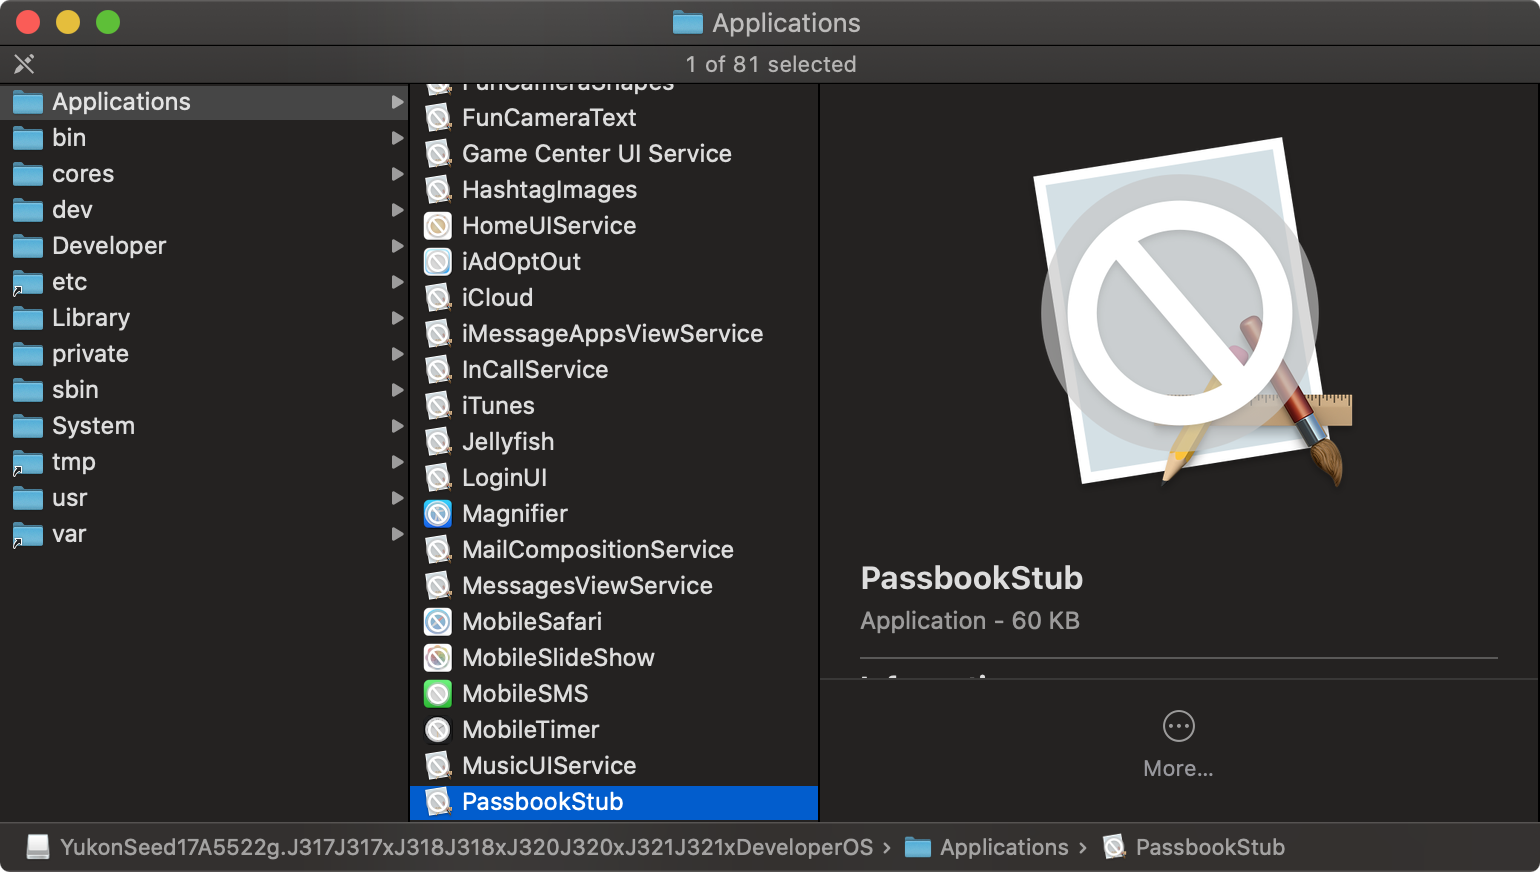Screen dimensions: 1540x872
Task: Click the disk icon in path bar
Action: (38, 847)
